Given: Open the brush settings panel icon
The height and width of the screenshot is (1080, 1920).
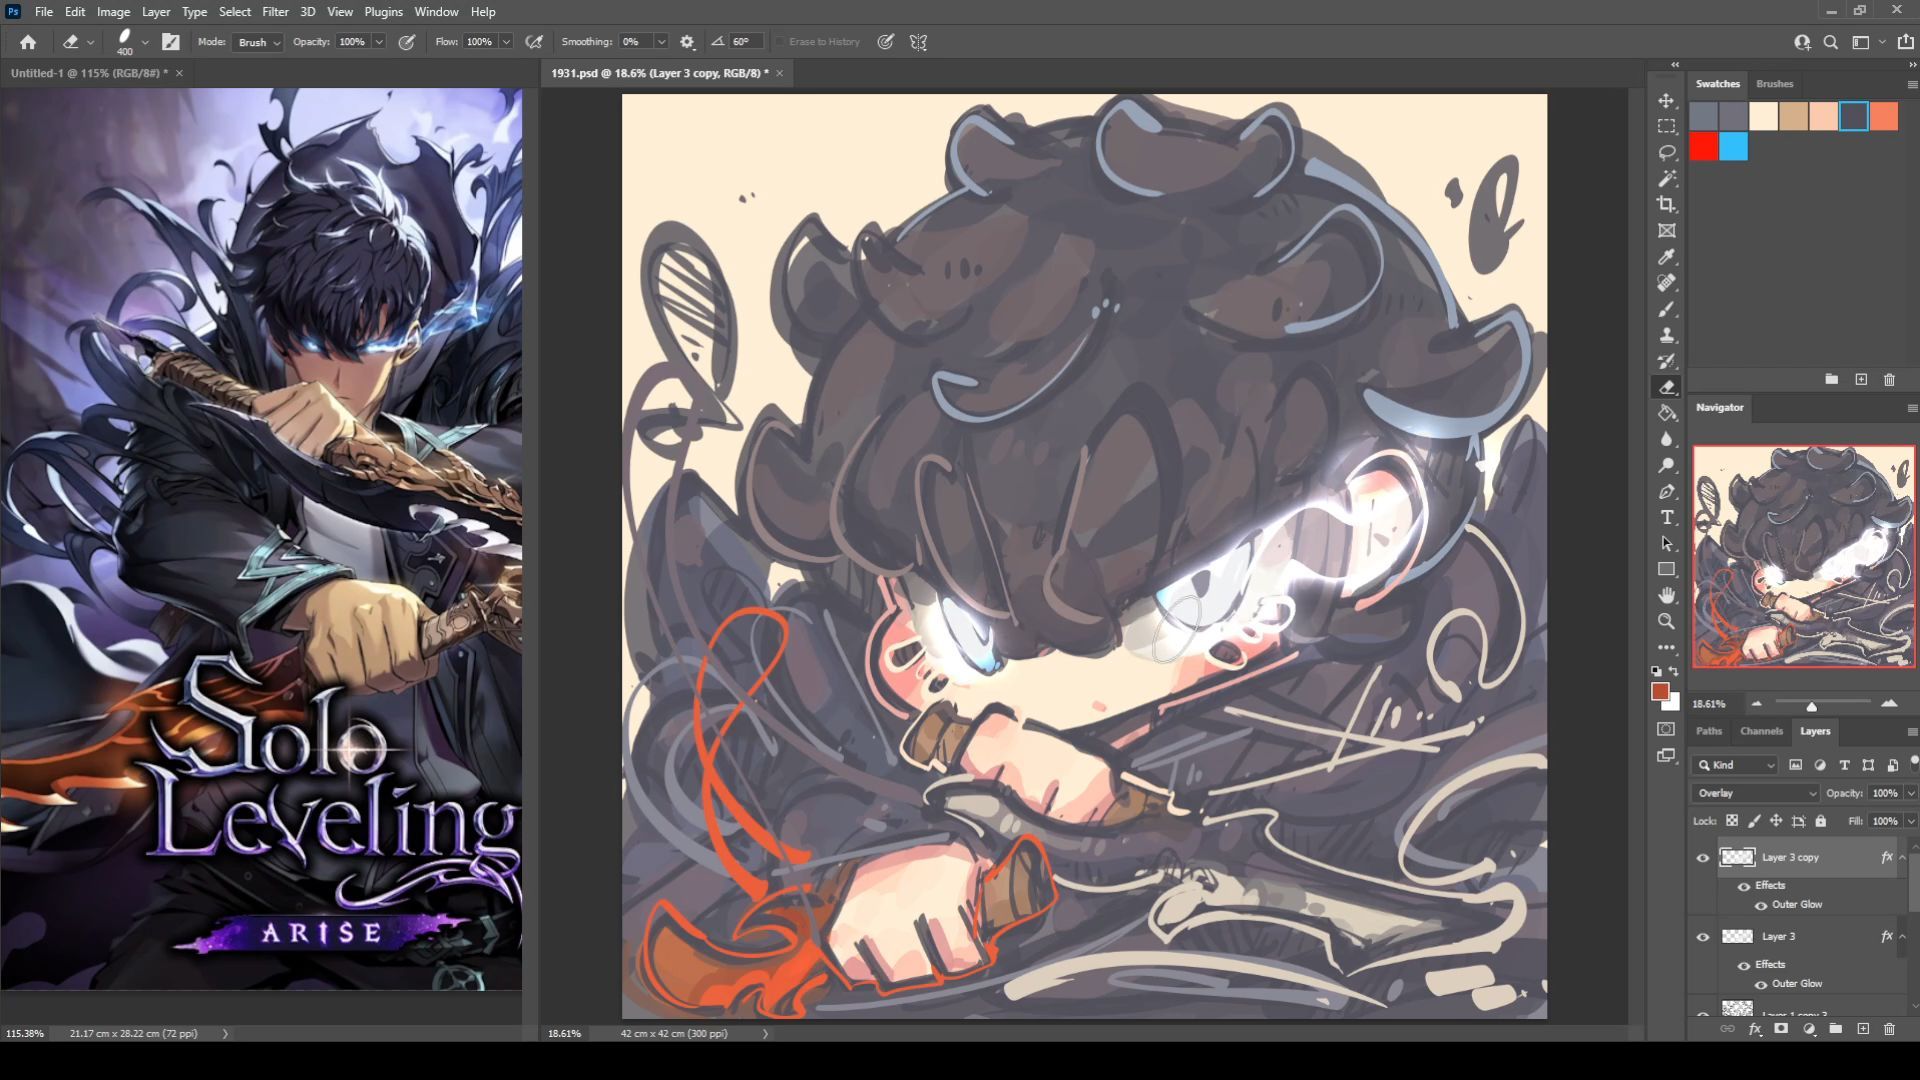Looking at the screenshot, I should [x=171, y=42].
